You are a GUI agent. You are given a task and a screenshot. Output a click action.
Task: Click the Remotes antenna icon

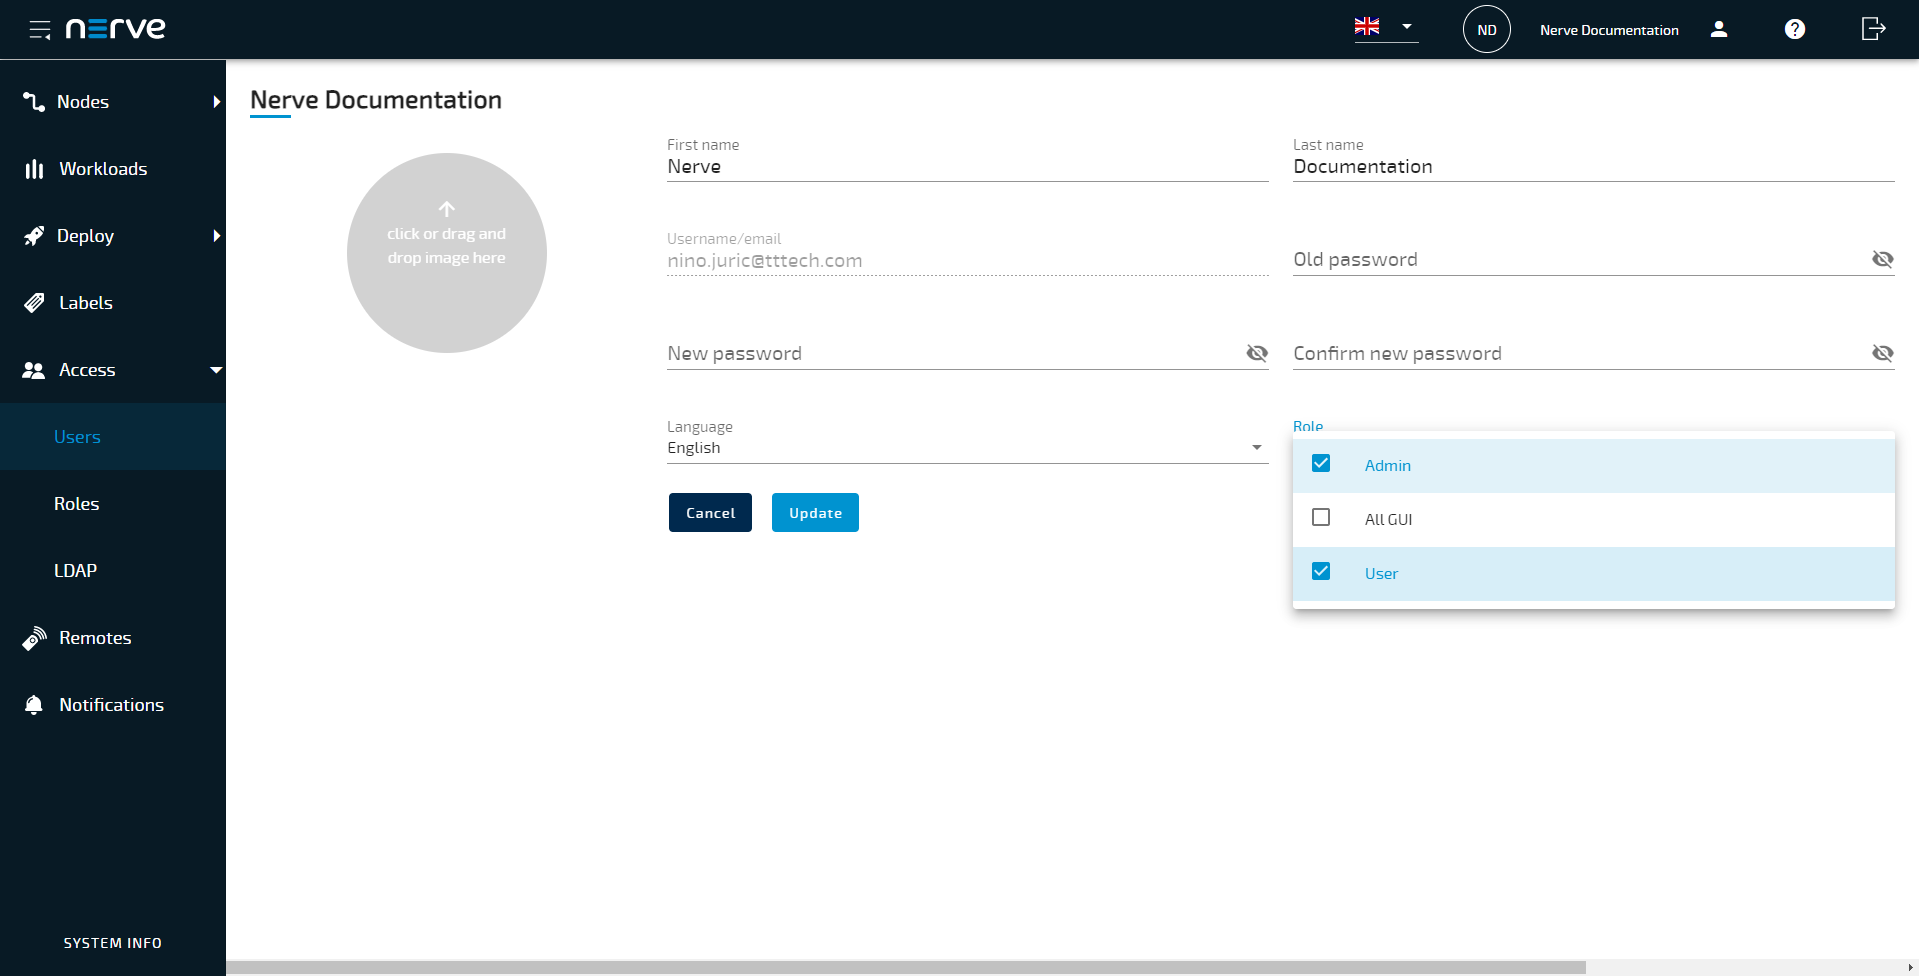(x=33, y=637)
